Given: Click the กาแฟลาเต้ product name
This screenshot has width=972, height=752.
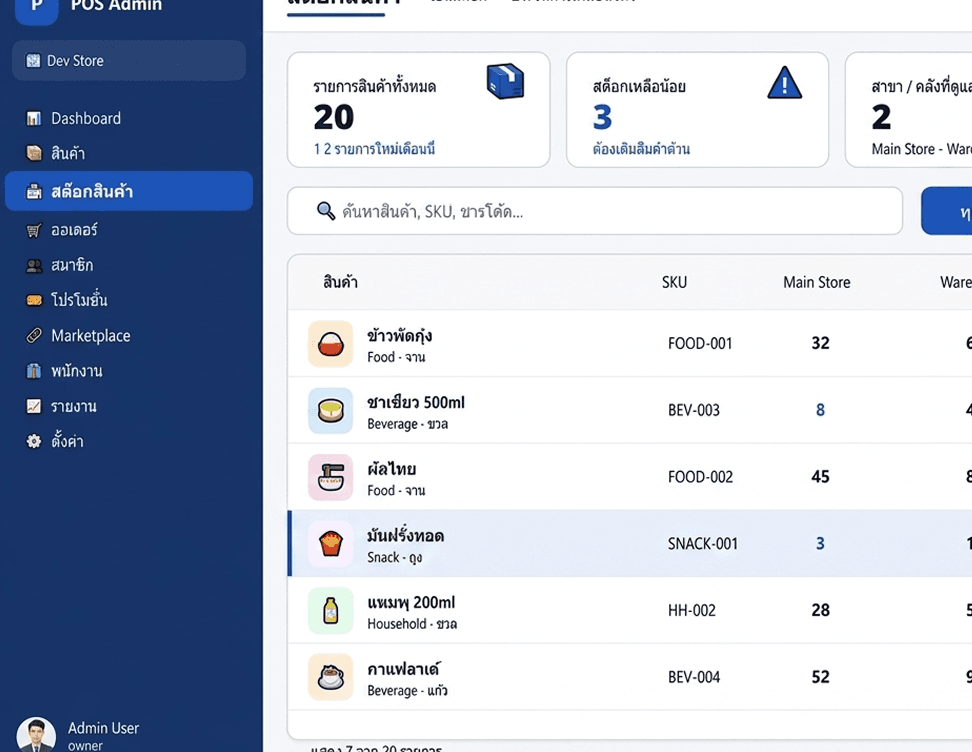Looking at the screenshot, I should click(x=403, y=669).
